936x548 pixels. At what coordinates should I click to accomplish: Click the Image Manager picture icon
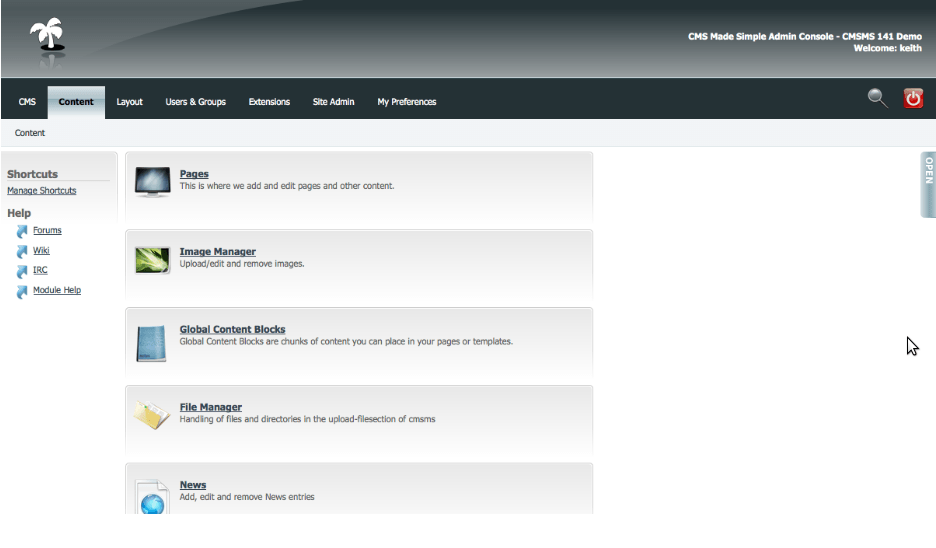(x=152, y=260)
